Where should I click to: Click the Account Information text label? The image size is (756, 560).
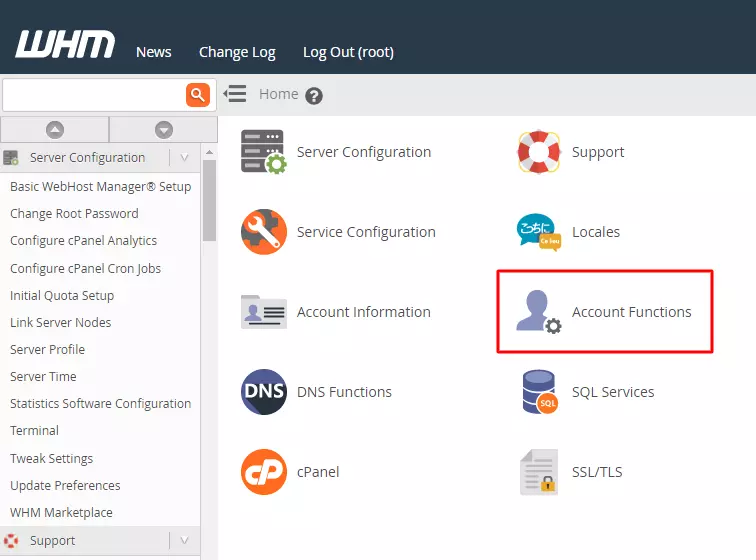tap(364, 312)
